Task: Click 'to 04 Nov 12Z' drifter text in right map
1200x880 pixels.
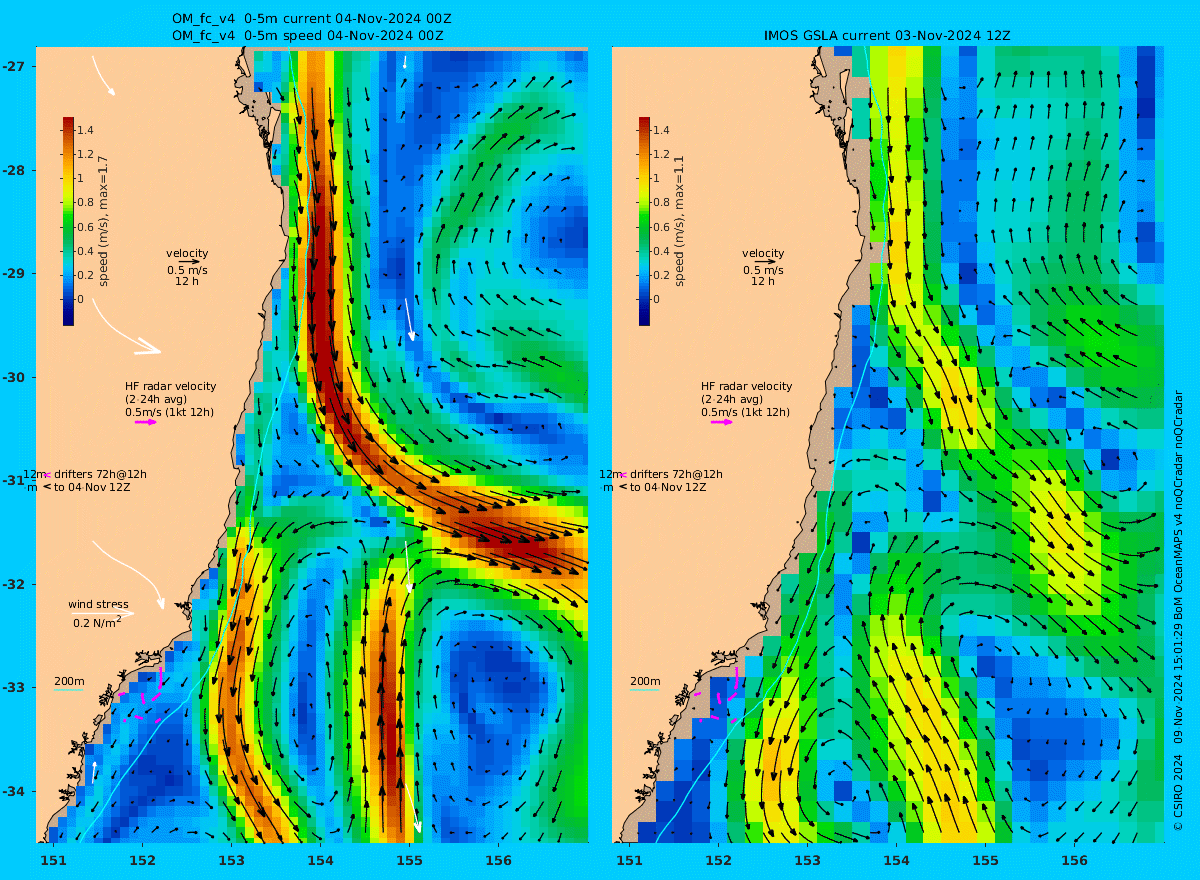Action: click(669, 487)
